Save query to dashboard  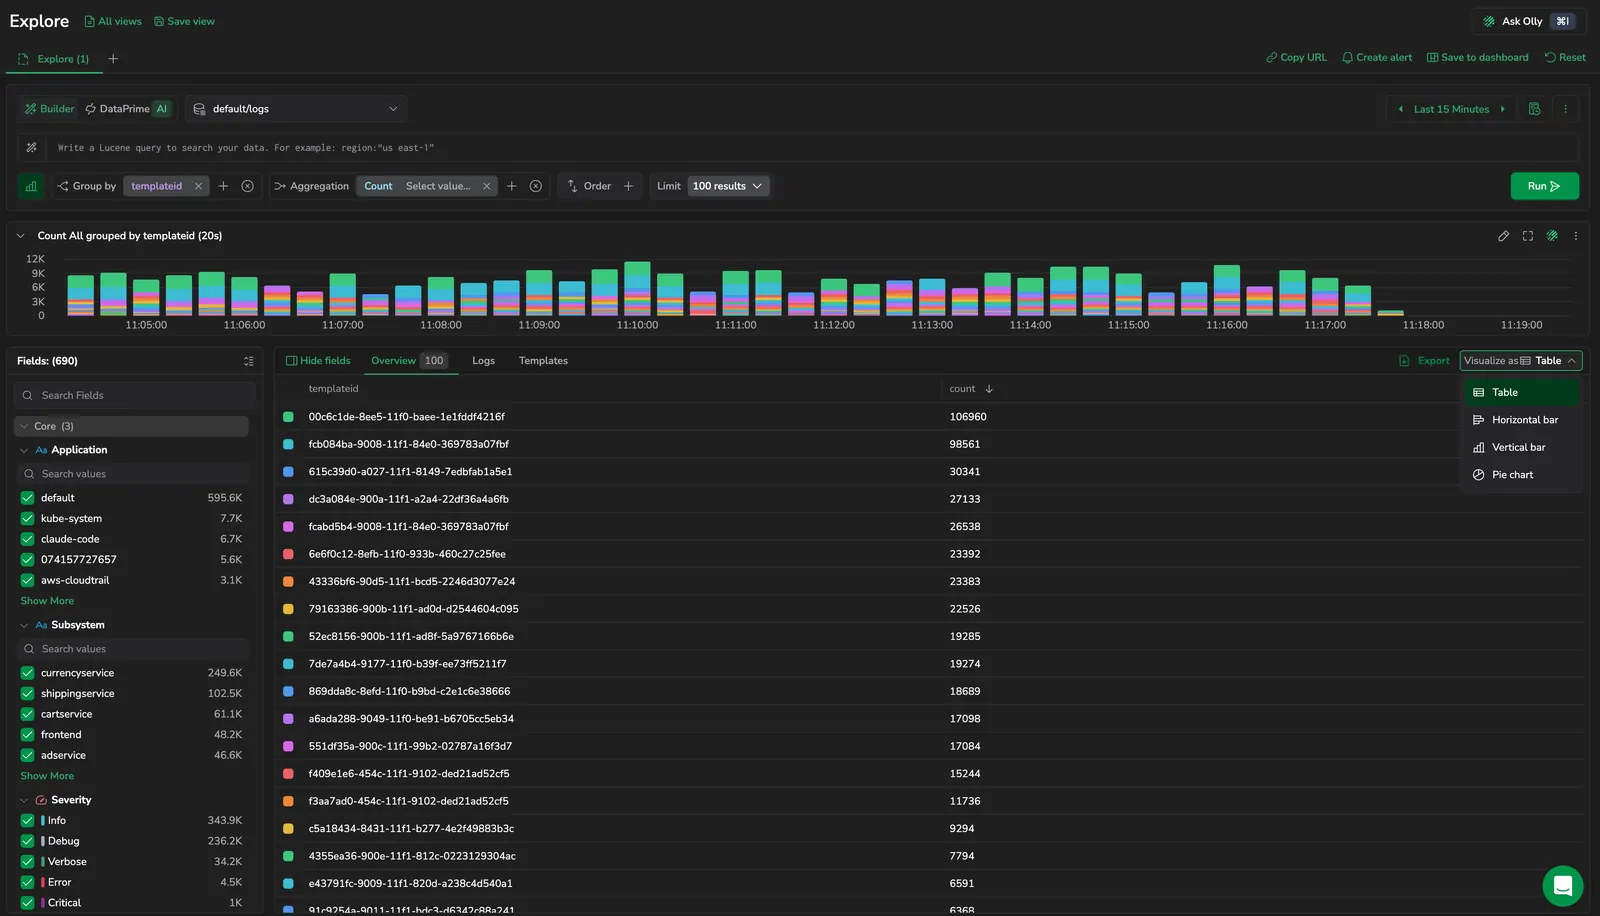pos(1477,57)
